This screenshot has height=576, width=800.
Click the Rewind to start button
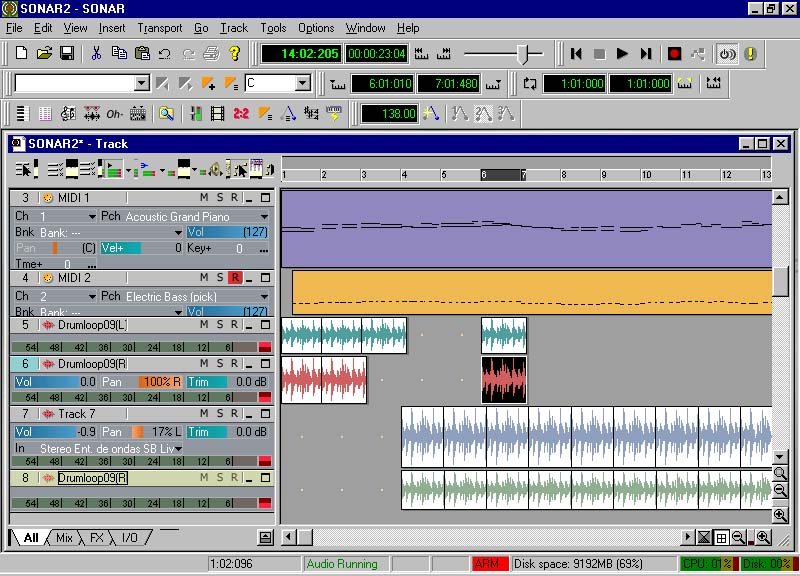point(577,54)
